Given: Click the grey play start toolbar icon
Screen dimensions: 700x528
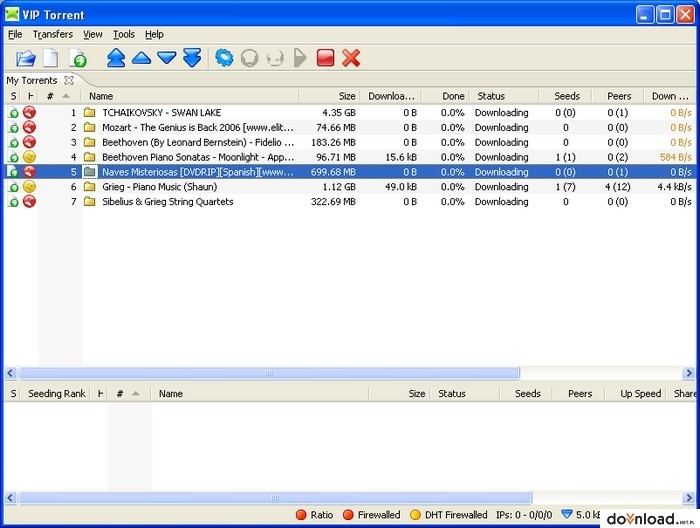Looking at the screenshot, I should 300,58.
